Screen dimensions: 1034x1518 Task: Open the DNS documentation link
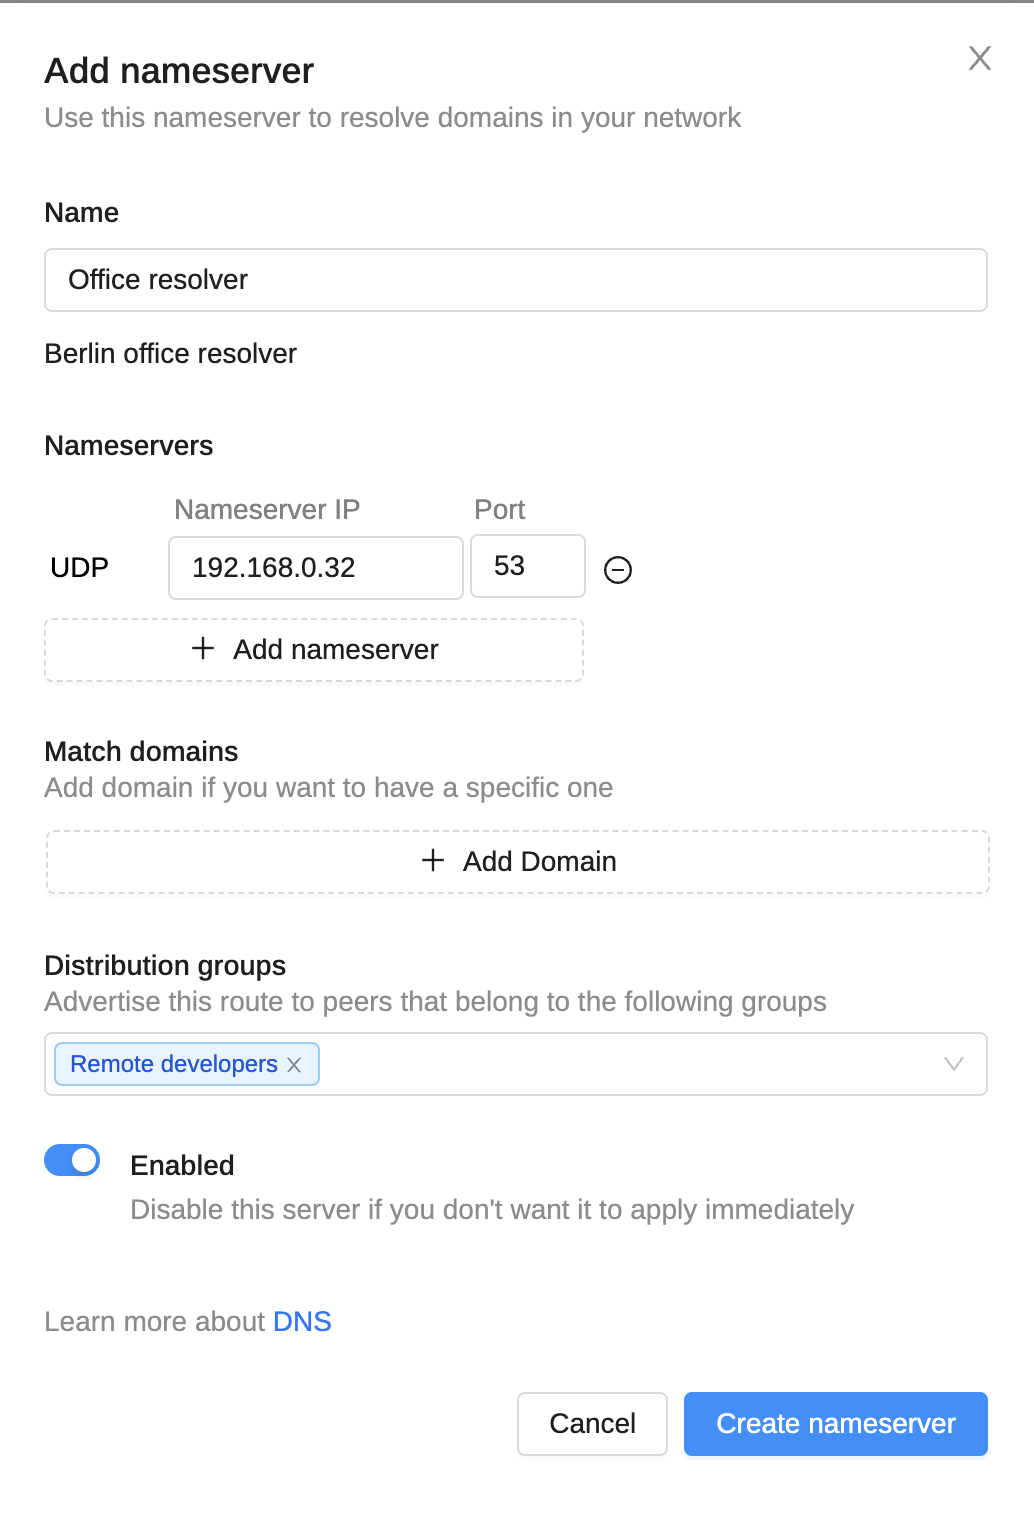pyautogui.click(x=302, y=1322)
